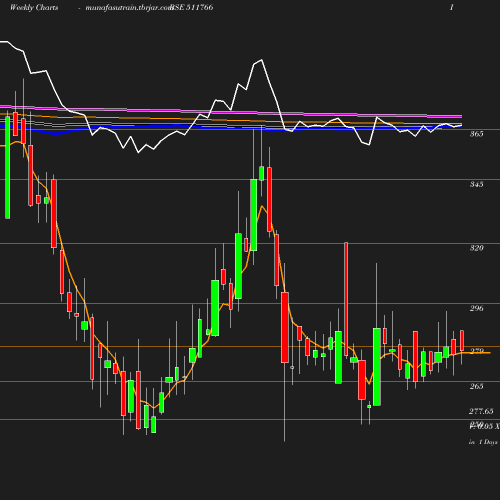Click the 265 price axis label
The height and width of the screenshot is (500, 500).
pos(476,386)
